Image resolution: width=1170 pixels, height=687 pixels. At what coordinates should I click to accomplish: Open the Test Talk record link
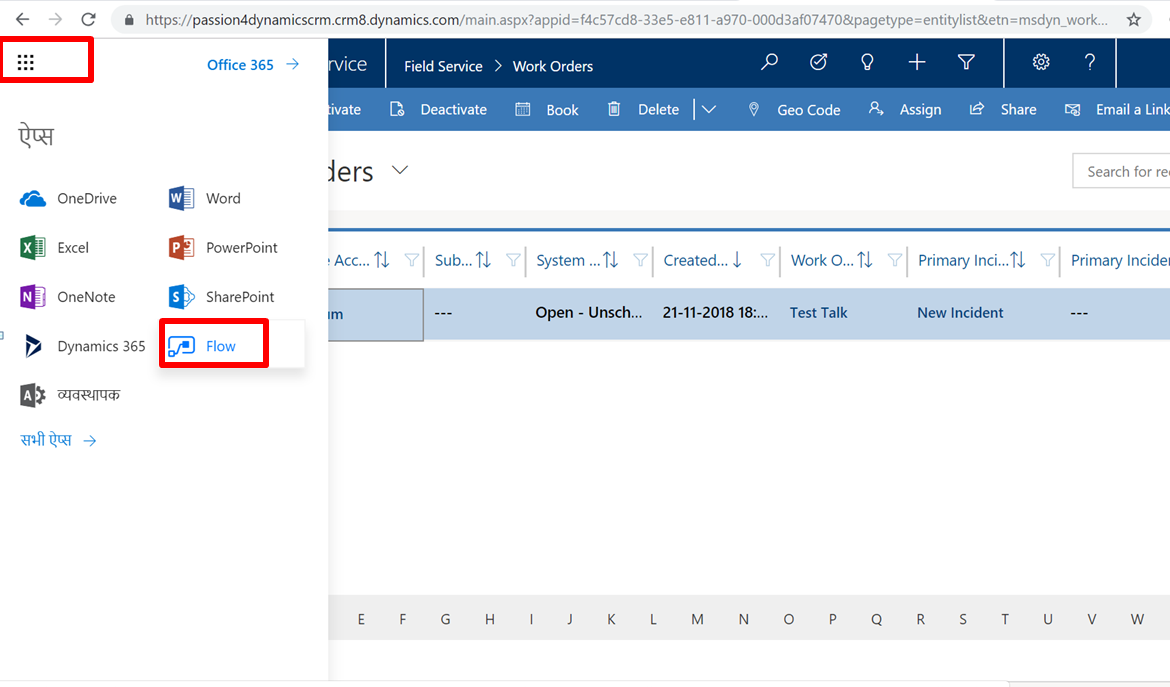[818, 313]
